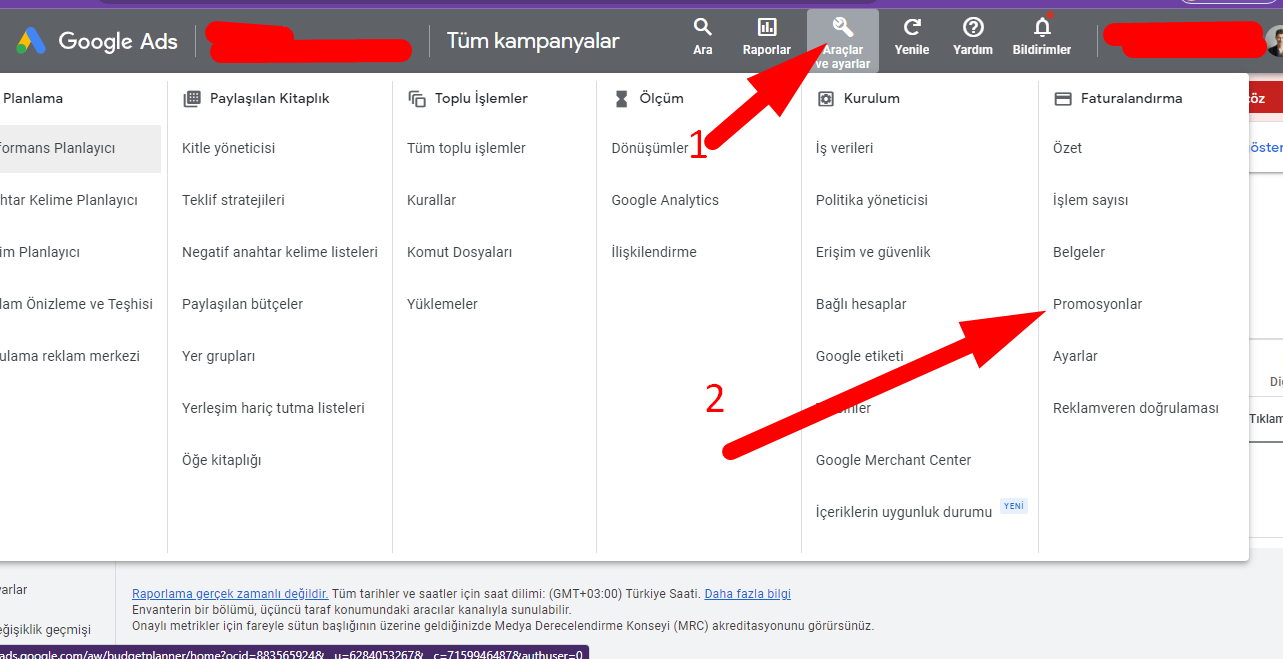The image size is (1283, 659).
Task: Open Komut Dosyaları
Action: tap(459, 252)
